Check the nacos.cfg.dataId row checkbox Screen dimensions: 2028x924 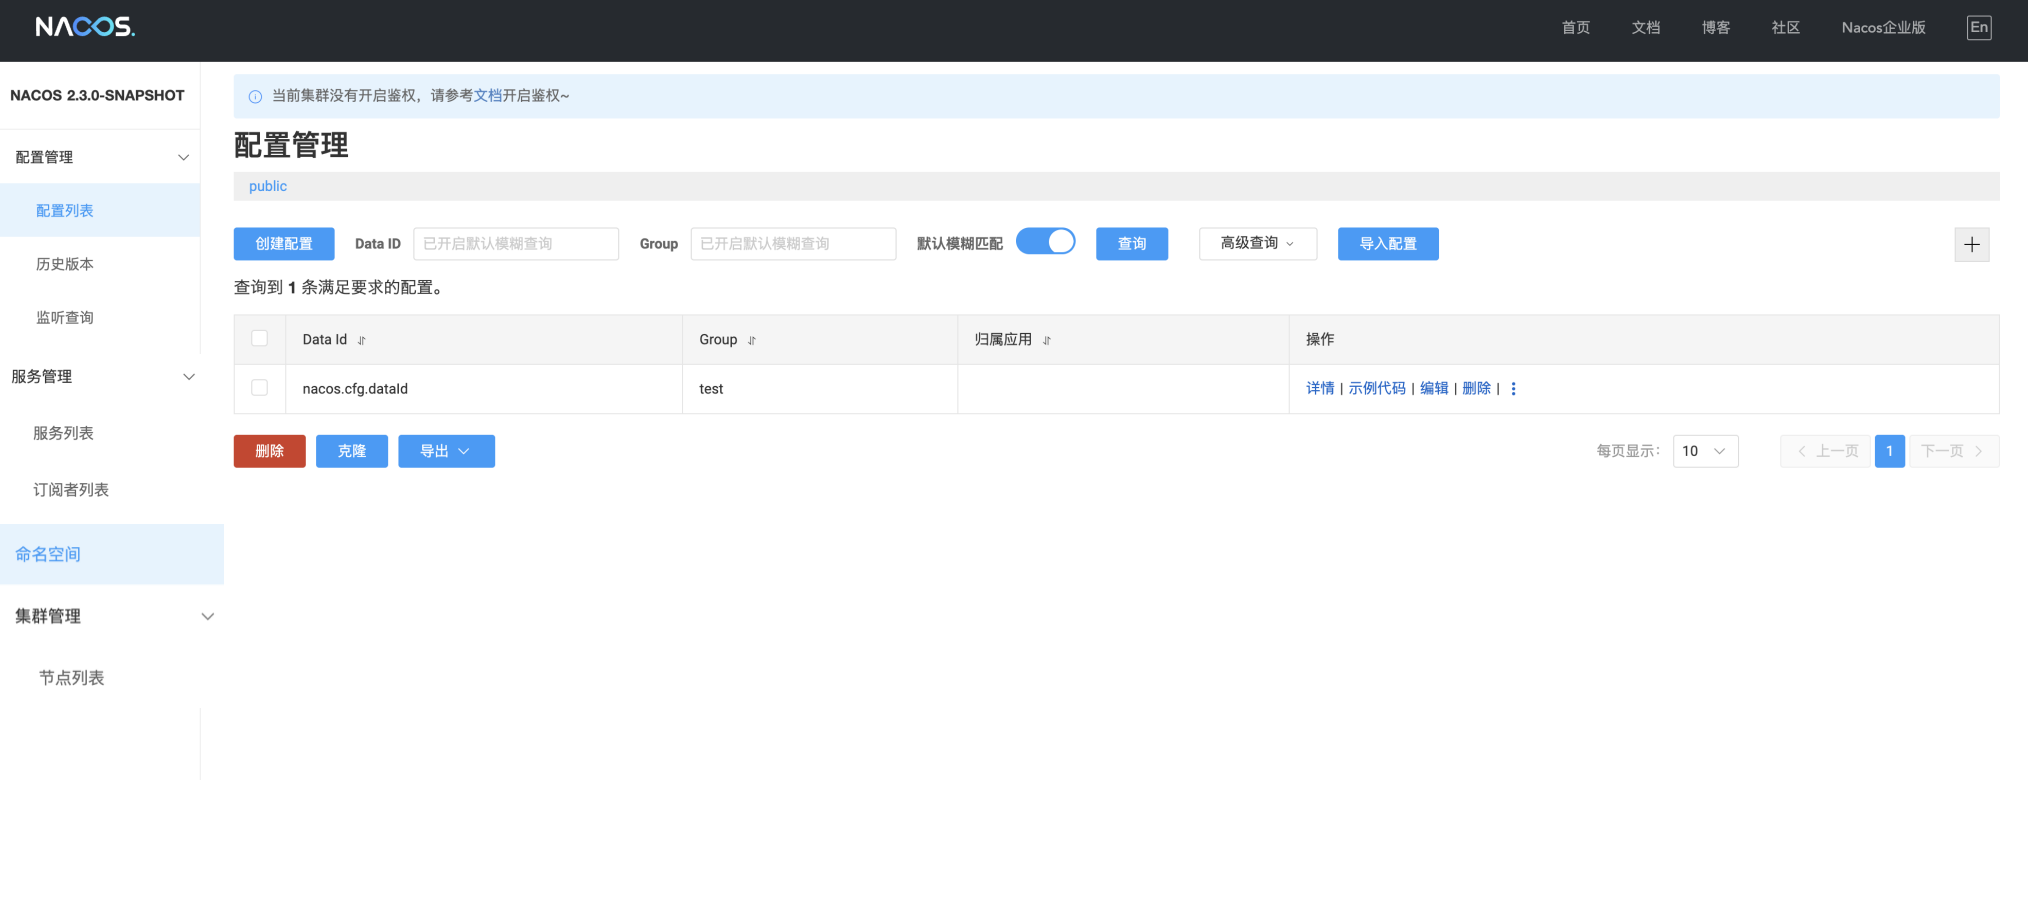[260, 388]
